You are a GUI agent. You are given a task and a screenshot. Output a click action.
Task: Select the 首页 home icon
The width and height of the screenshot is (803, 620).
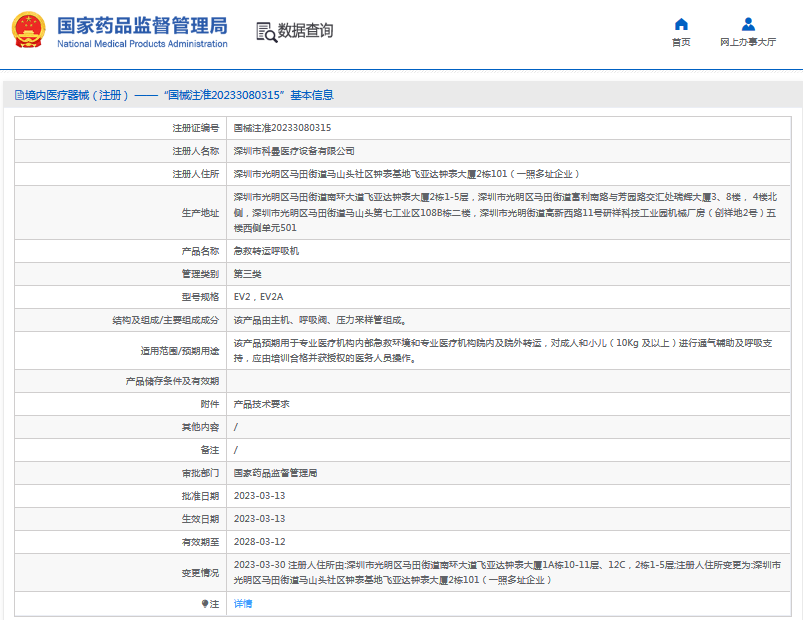[682, 24]
